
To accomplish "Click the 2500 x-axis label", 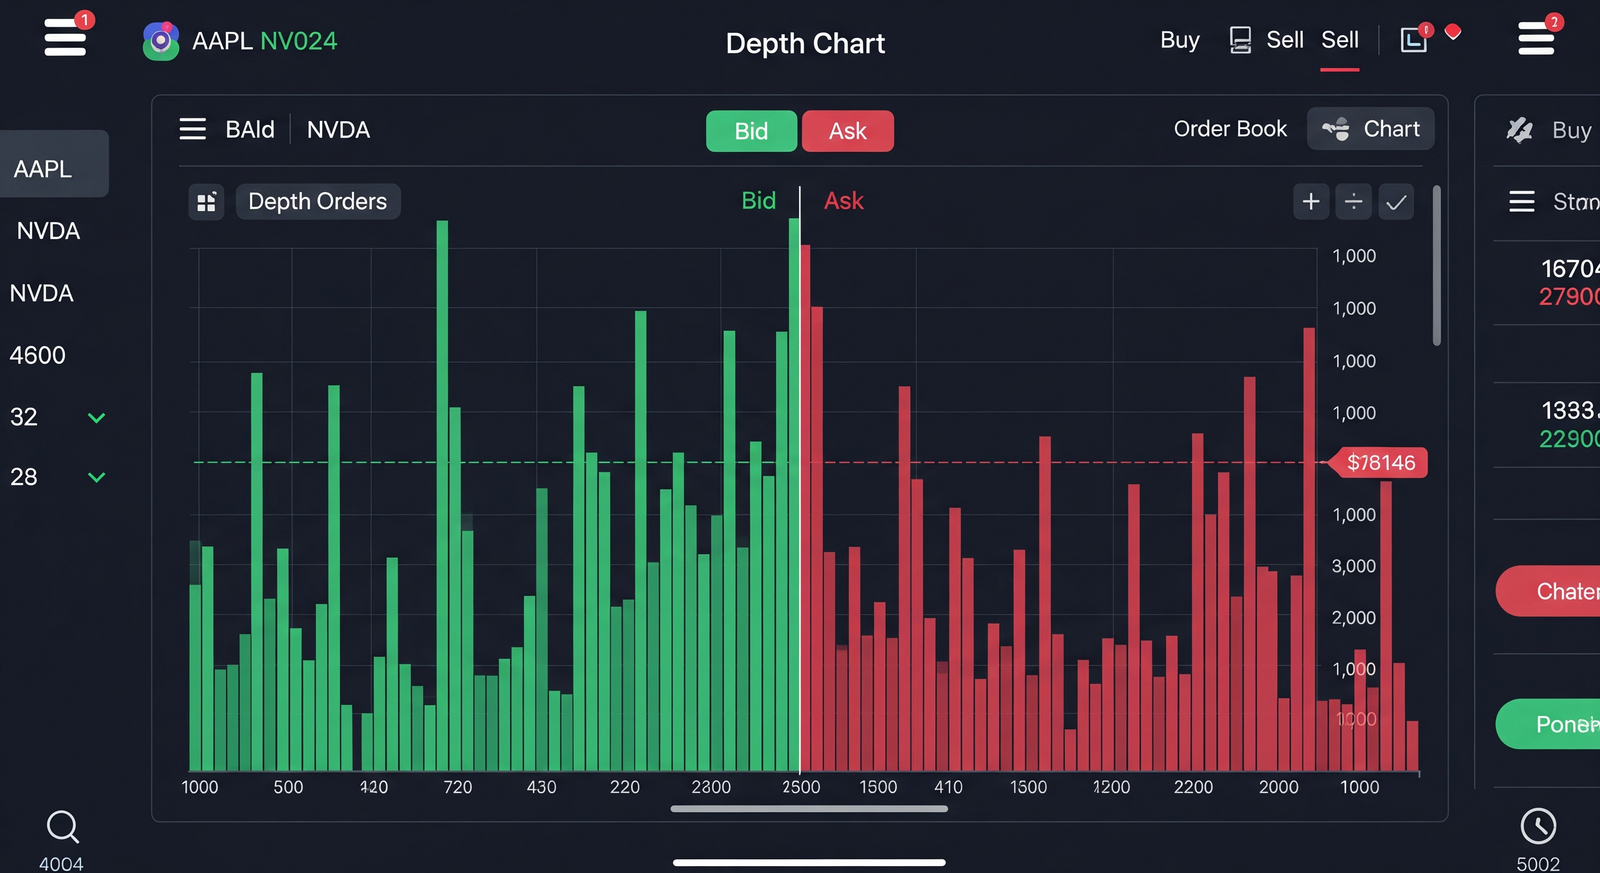I will 801,787.
